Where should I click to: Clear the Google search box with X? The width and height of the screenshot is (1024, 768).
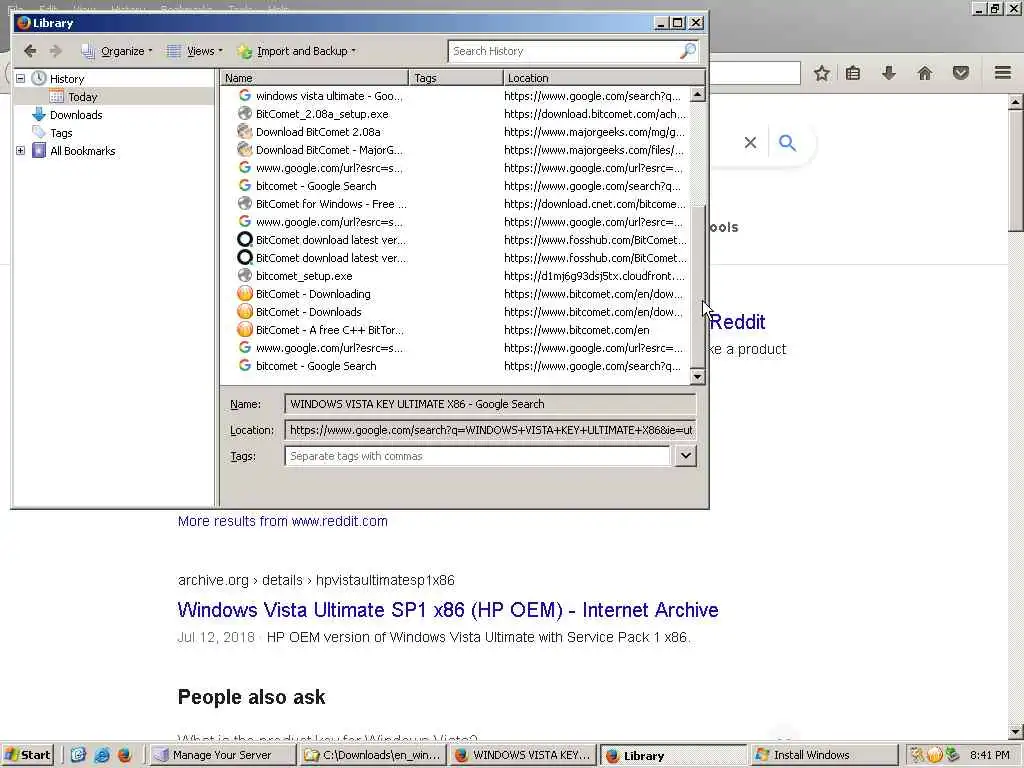tap(750, 142)
